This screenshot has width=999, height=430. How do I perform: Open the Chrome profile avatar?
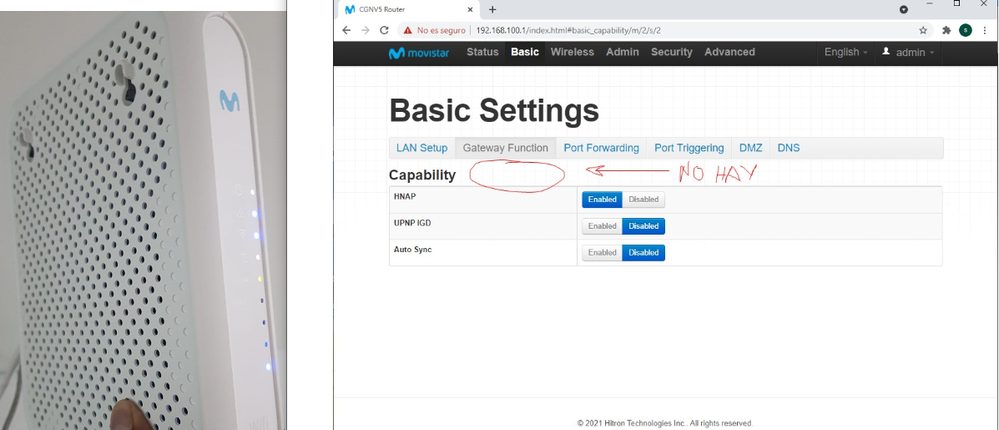pos(965,30)
